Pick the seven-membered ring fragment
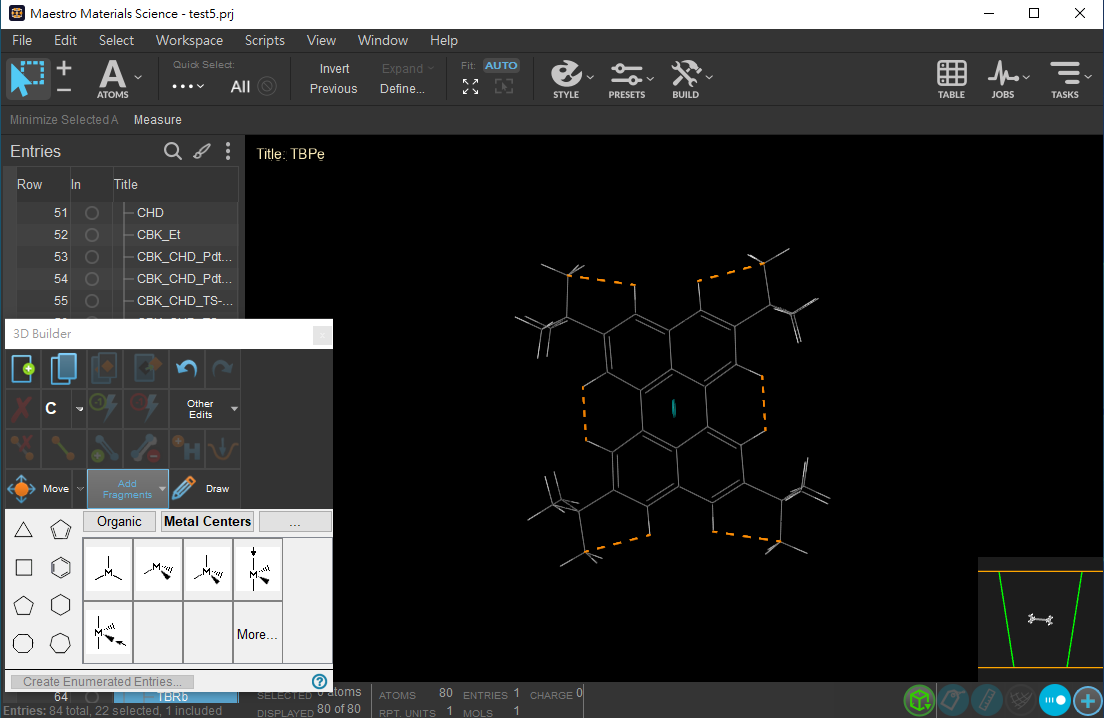 [61, 643]
